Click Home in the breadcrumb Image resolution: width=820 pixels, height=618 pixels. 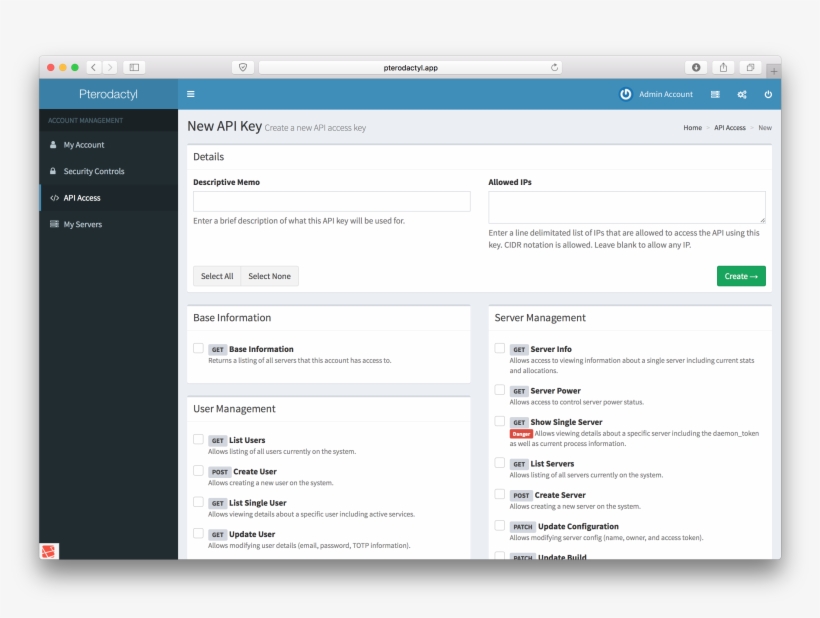point(691,127)
